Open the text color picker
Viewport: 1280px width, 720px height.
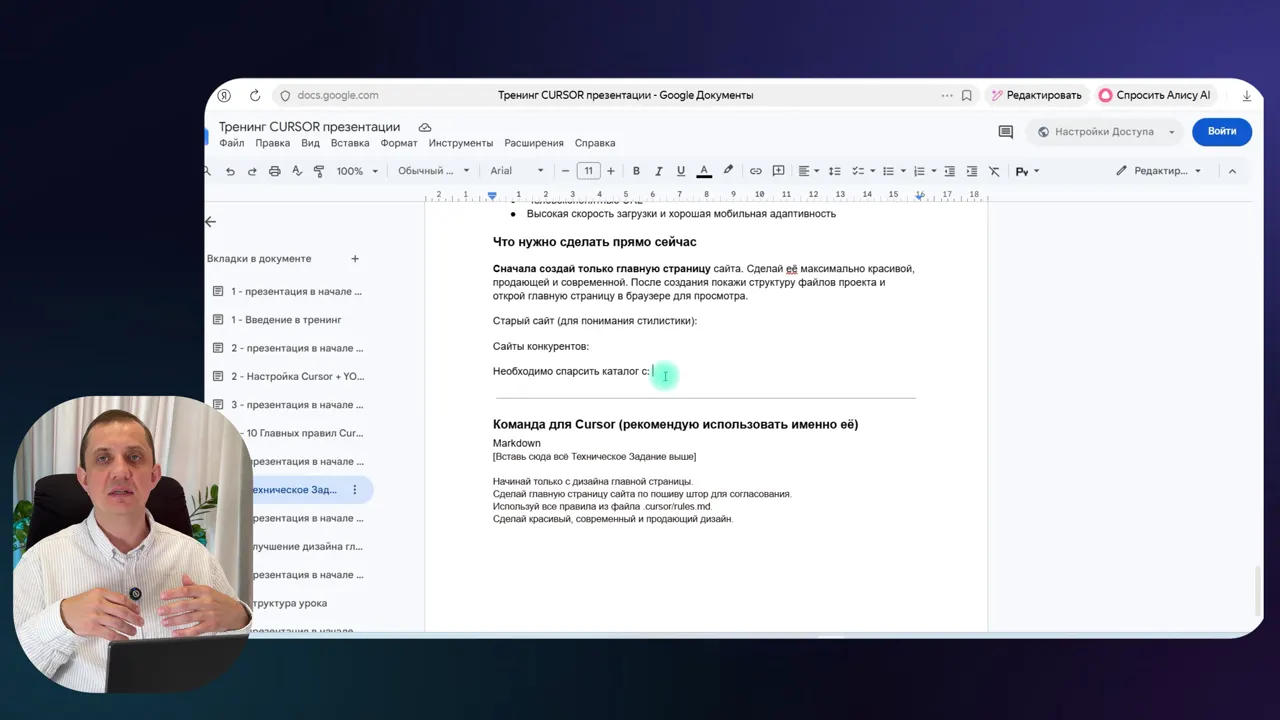click(704, 171)
